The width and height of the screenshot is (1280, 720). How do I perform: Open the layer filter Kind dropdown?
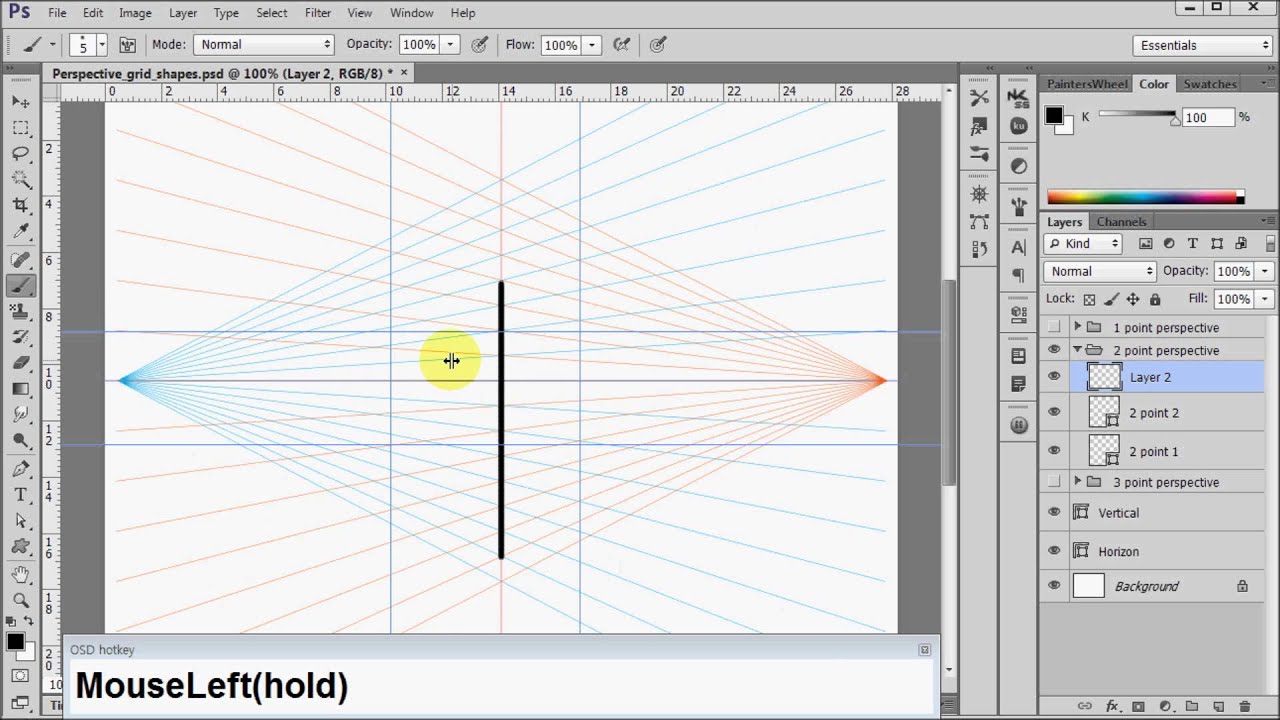coord(1084,243)
